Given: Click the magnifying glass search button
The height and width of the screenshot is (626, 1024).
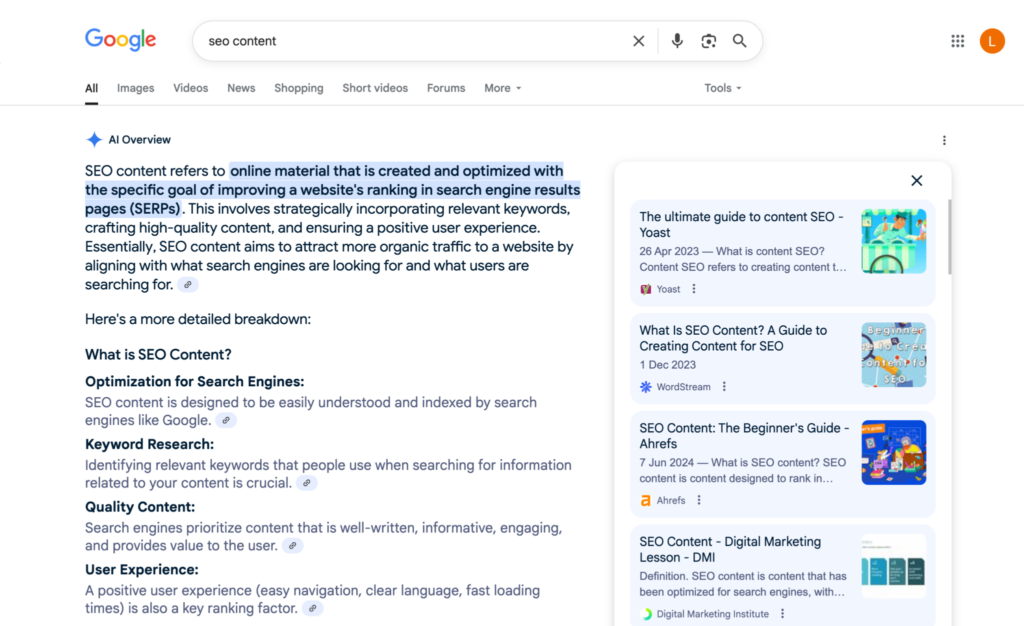Looking at the screenshot, I should (740, 41).
